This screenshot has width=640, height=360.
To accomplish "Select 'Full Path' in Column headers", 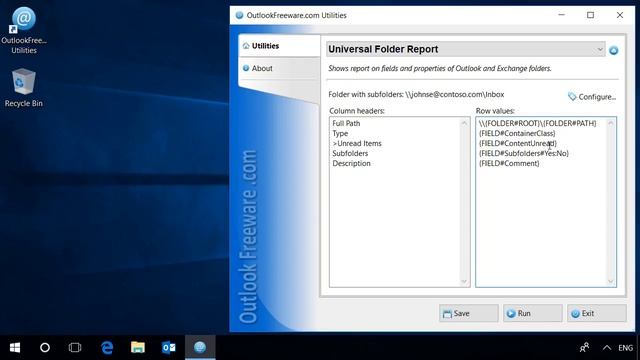I will [x=346, y=123].
